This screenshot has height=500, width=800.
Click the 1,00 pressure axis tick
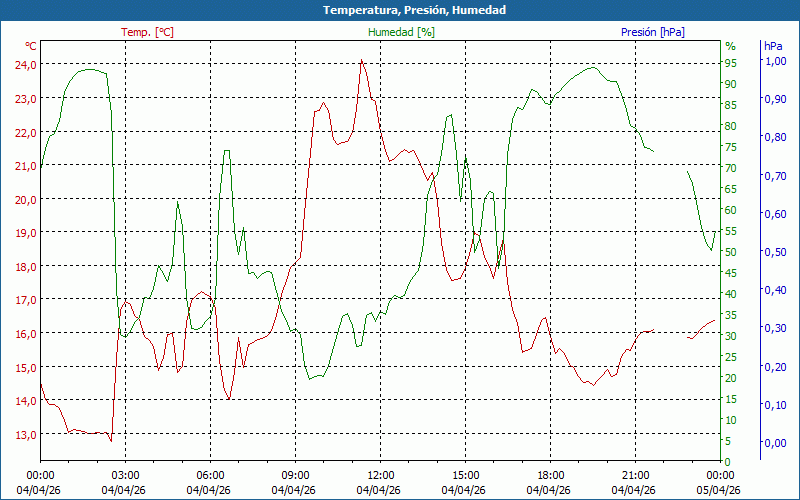(x=775, y=61)
